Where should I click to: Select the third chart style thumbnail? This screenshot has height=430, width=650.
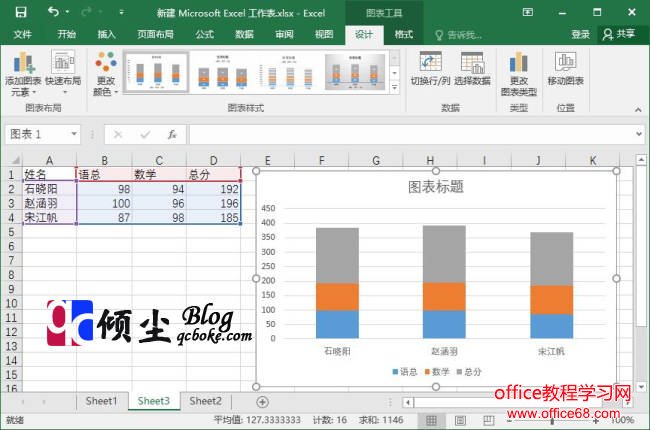coord(289,72)
